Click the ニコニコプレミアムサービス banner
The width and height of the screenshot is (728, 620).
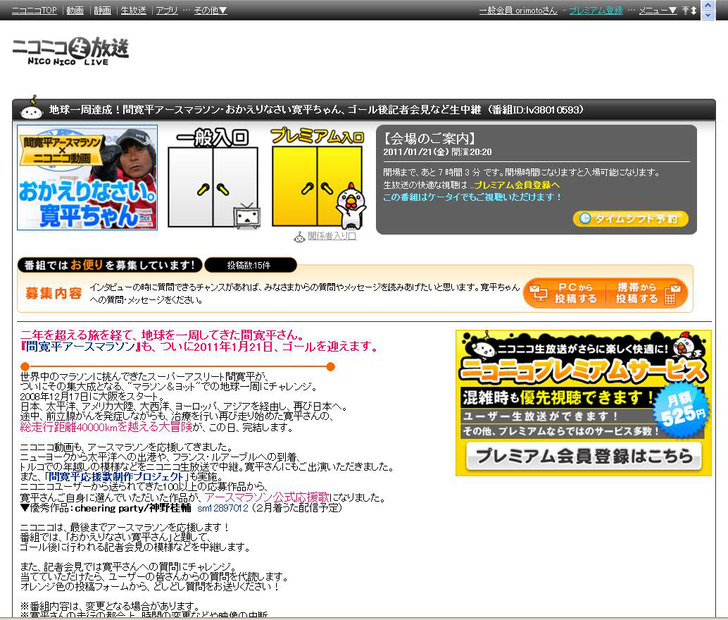click(x=584, y=403)
